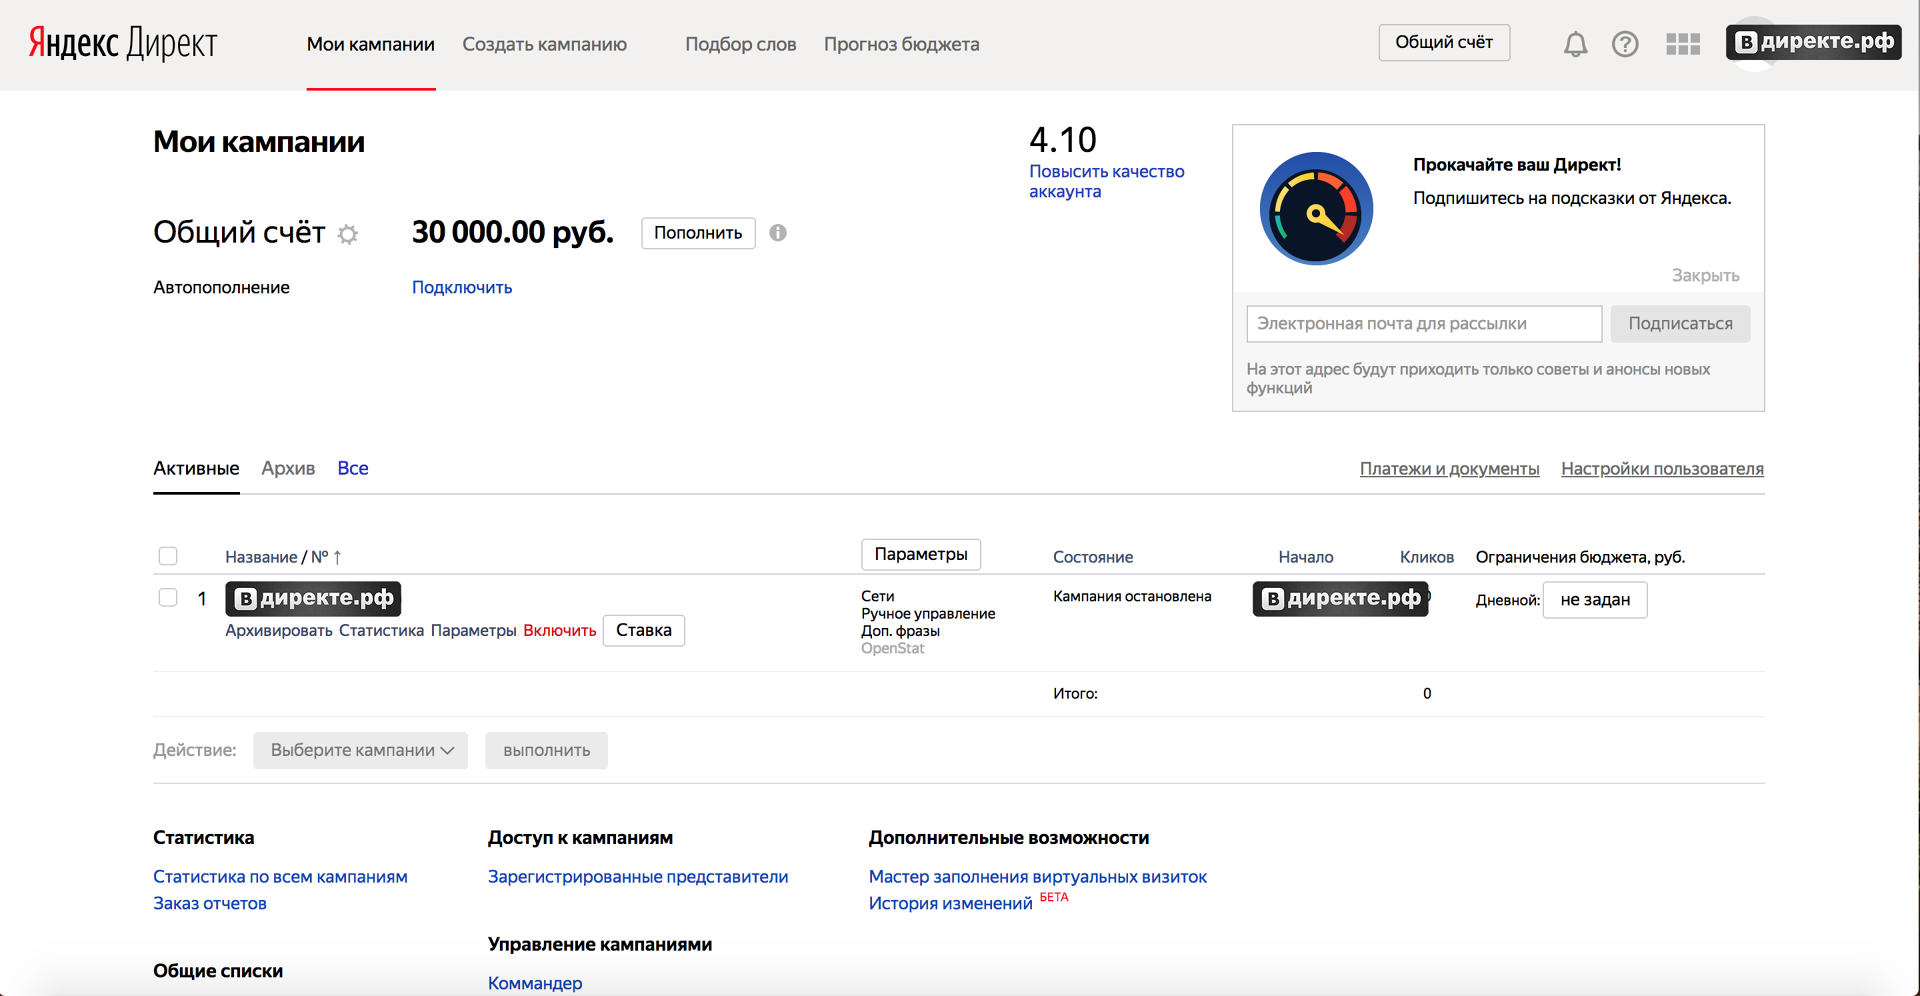Click the 4.10 account quality score
The width and height of the screenshot is (1920, 996).
(x=1063, y=139)
